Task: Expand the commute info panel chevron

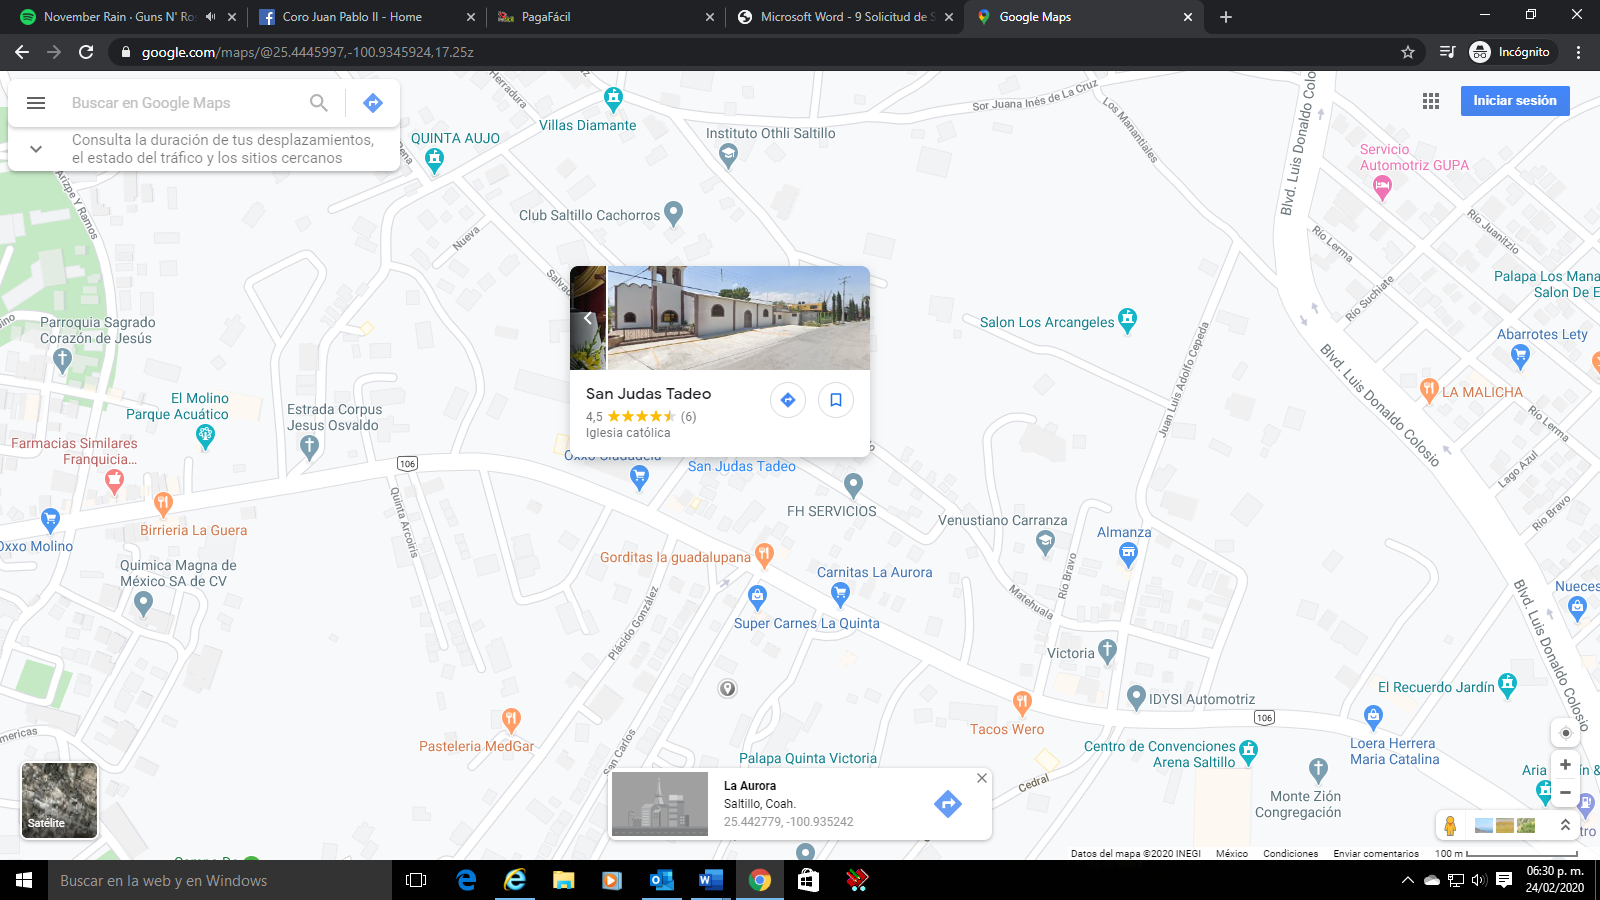Action: pos(36,149)
